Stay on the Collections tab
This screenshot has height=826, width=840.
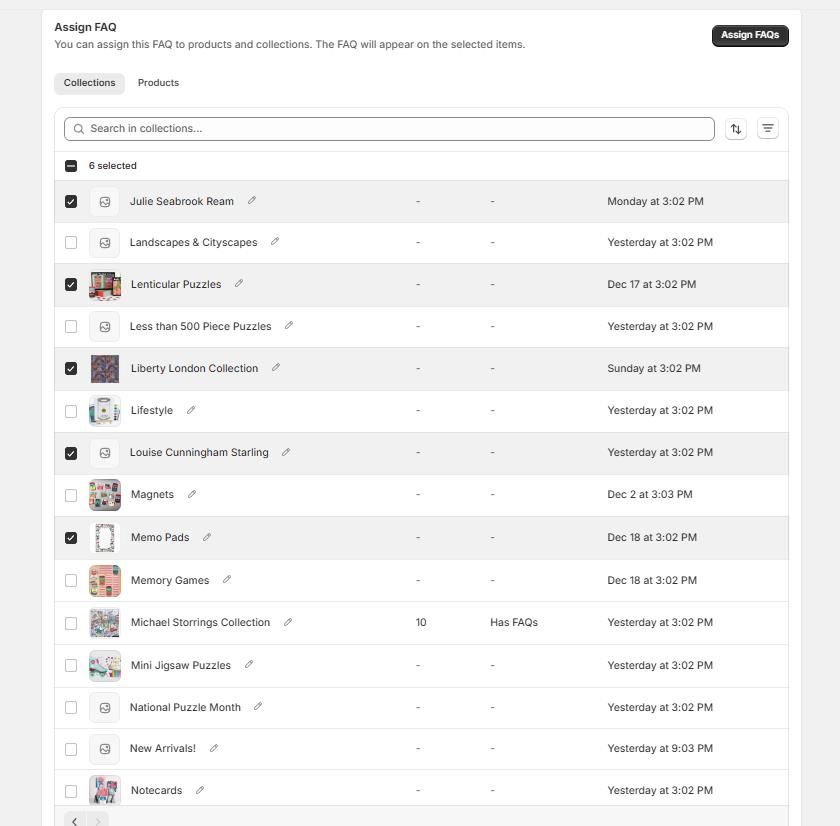coord(89,83)
